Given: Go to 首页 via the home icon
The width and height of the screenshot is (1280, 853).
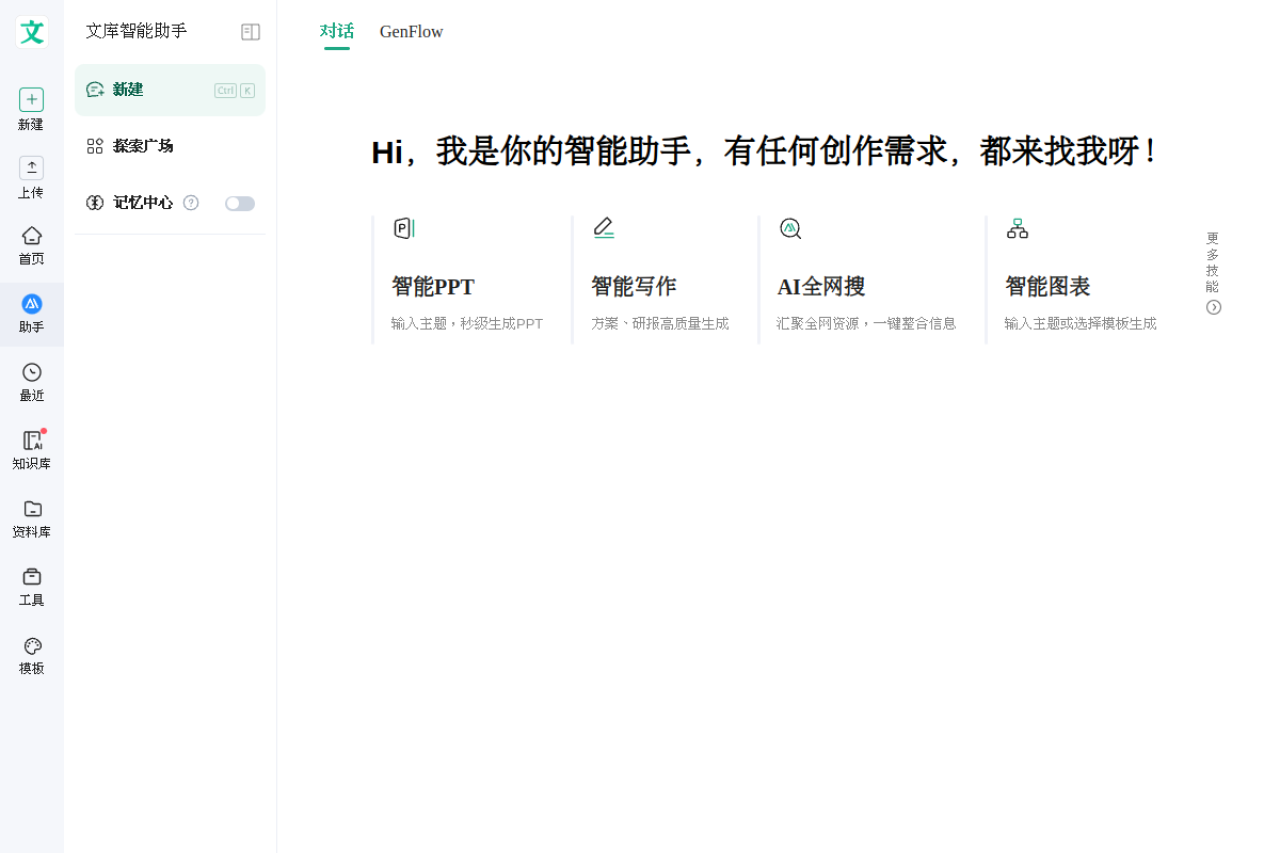Looking at the screenshot, I should [x=31, y=243].
